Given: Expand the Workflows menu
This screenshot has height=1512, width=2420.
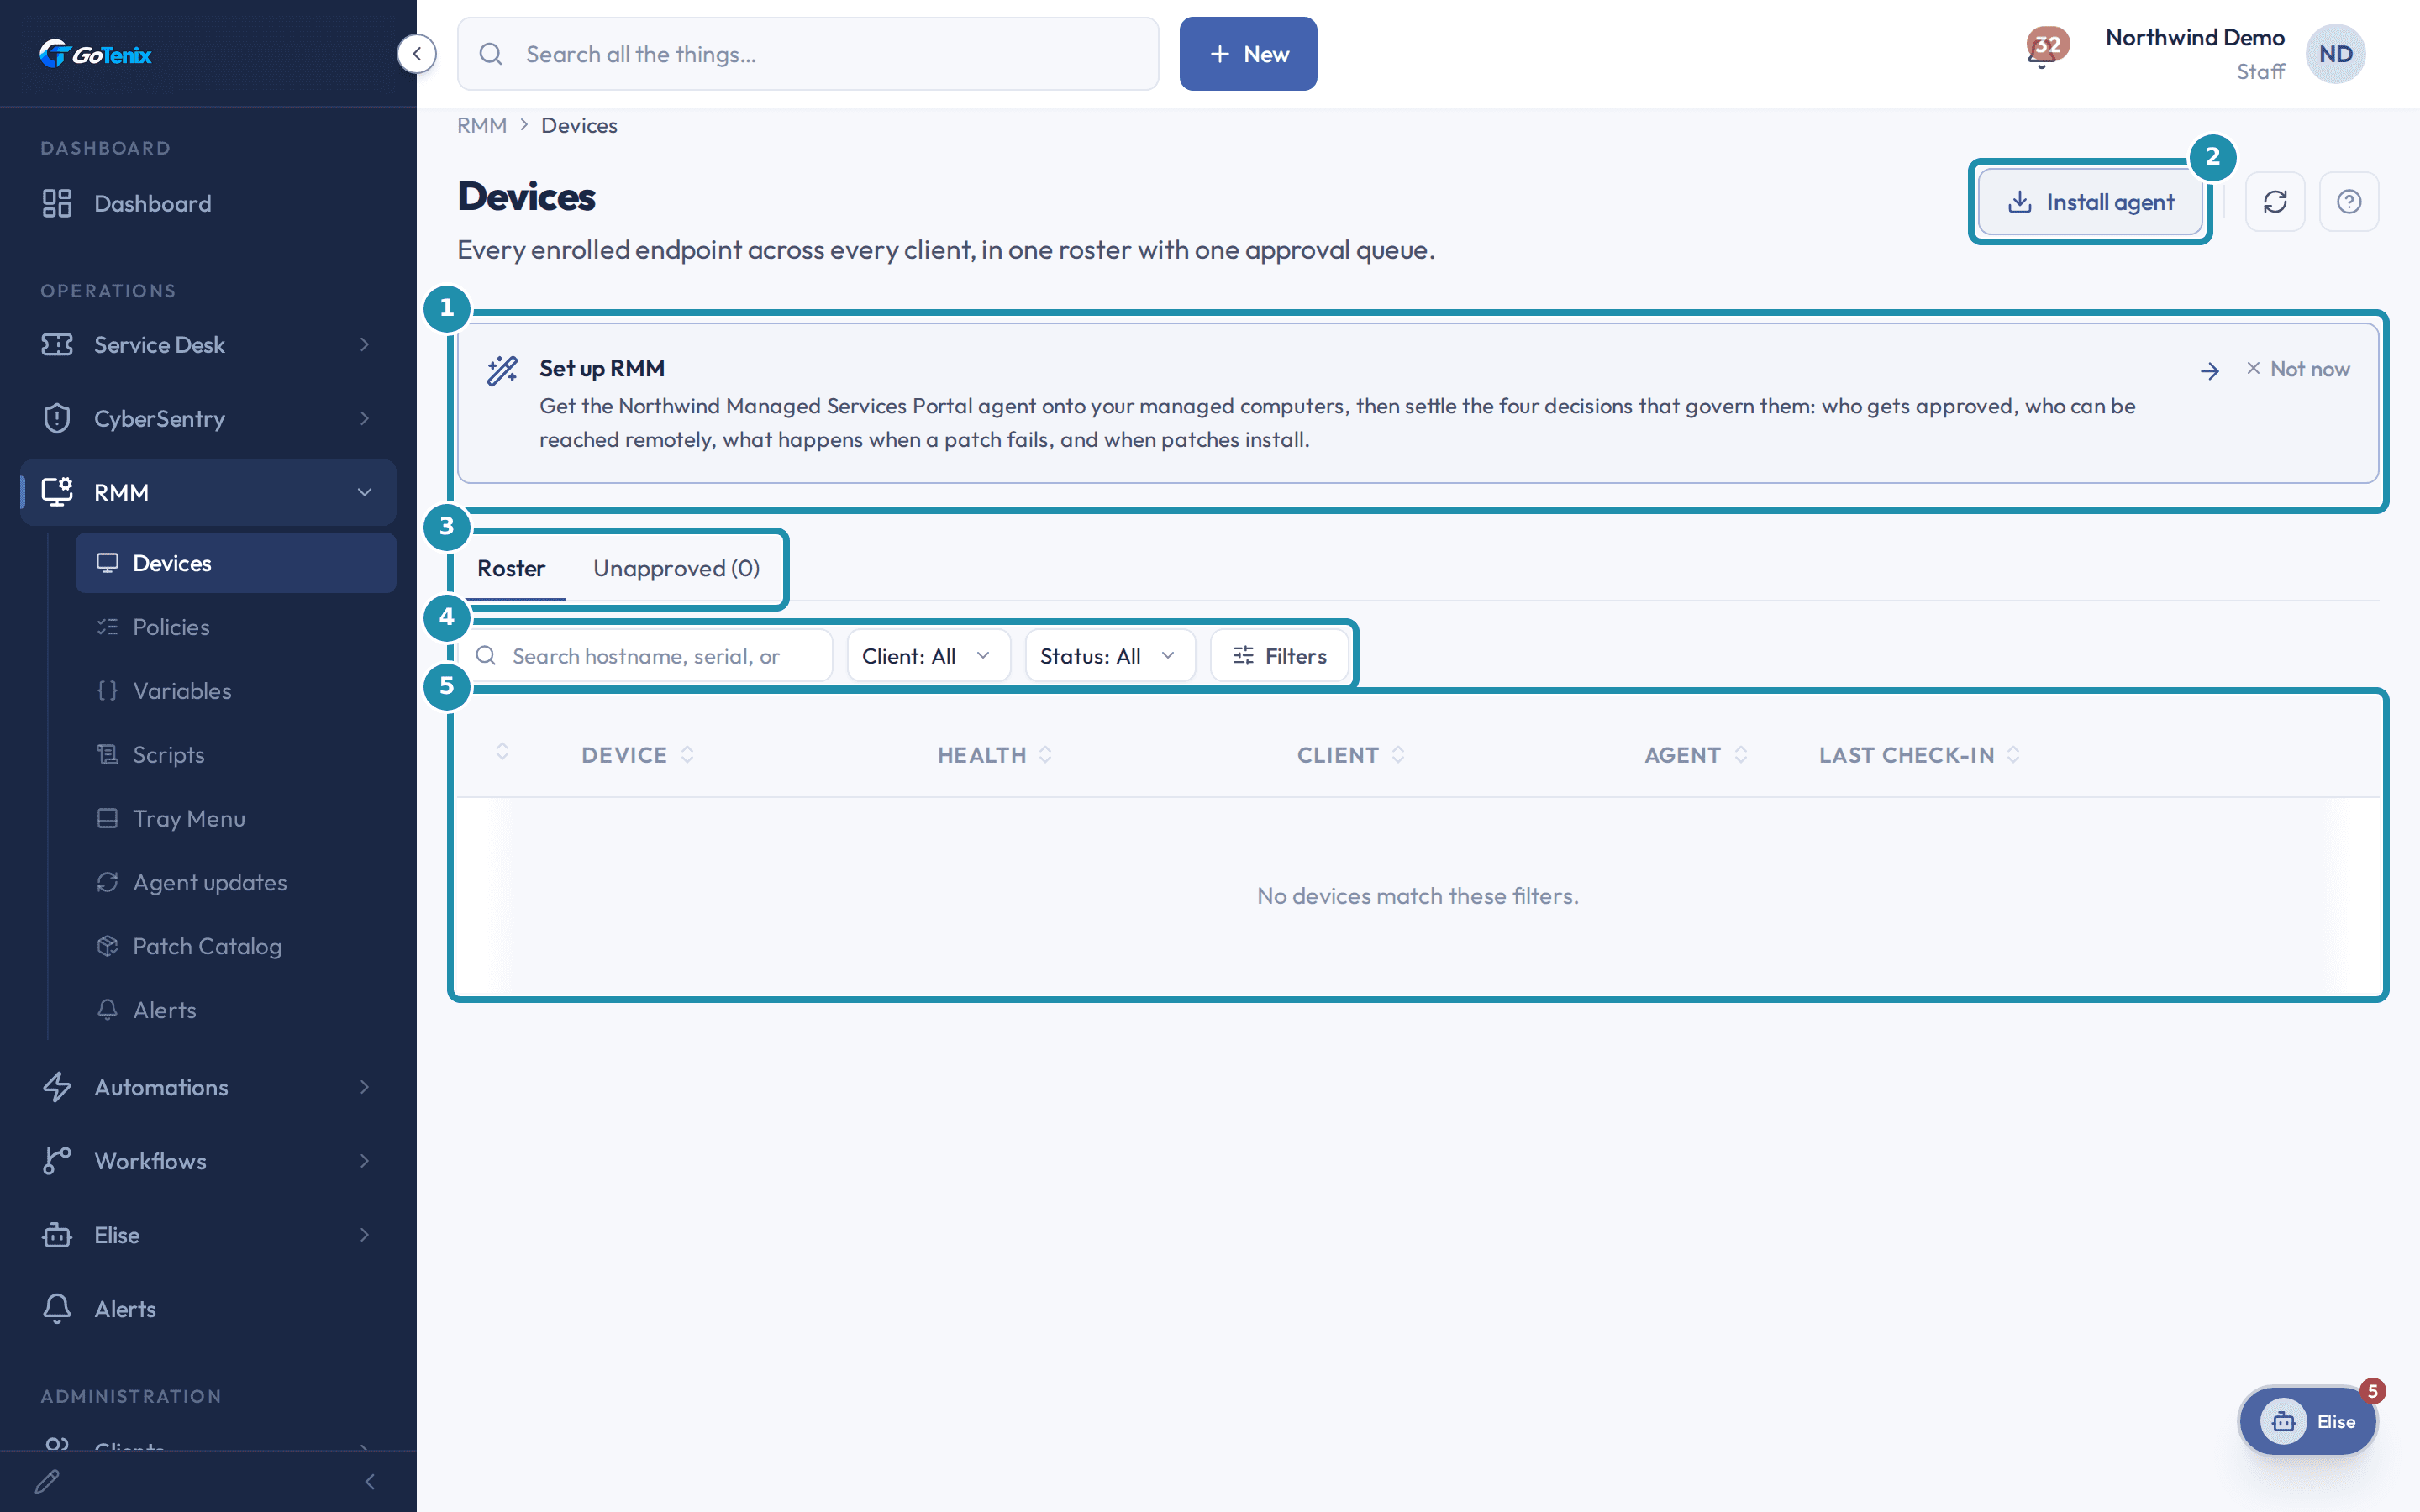Looking at the screenshot, I should (208, 1161).
